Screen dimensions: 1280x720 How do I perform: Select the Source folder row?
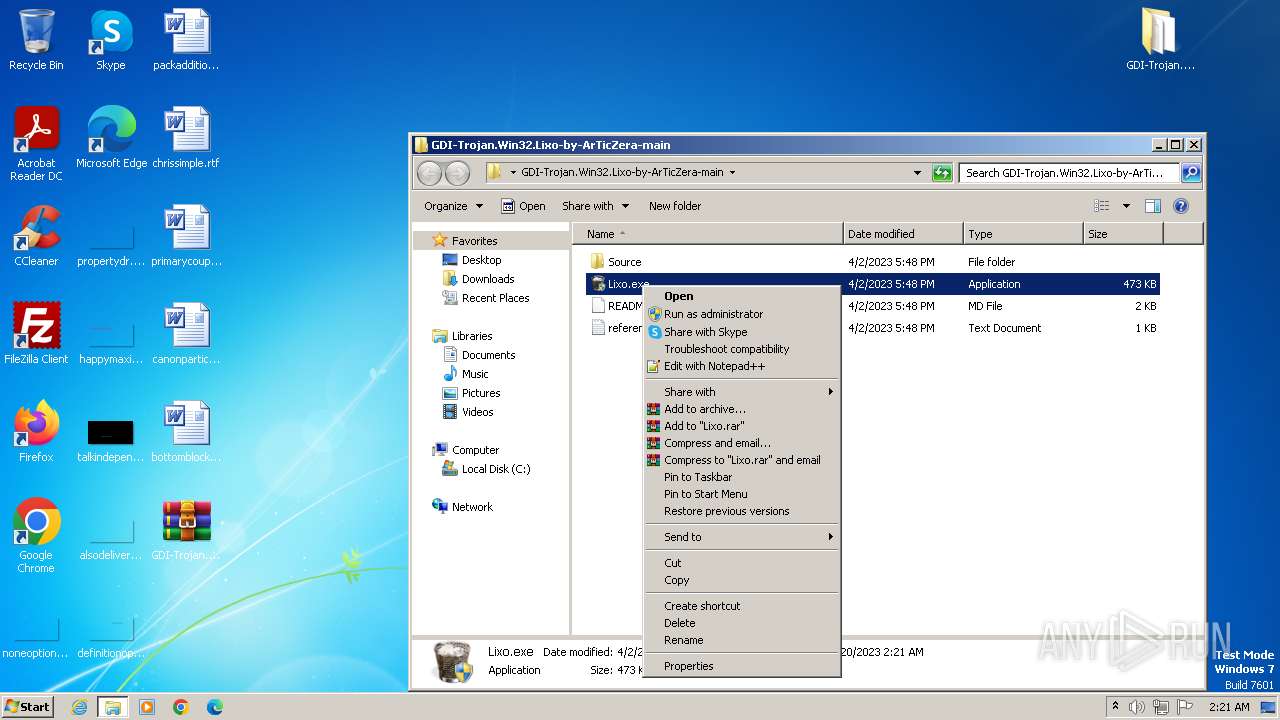(872, 262)
